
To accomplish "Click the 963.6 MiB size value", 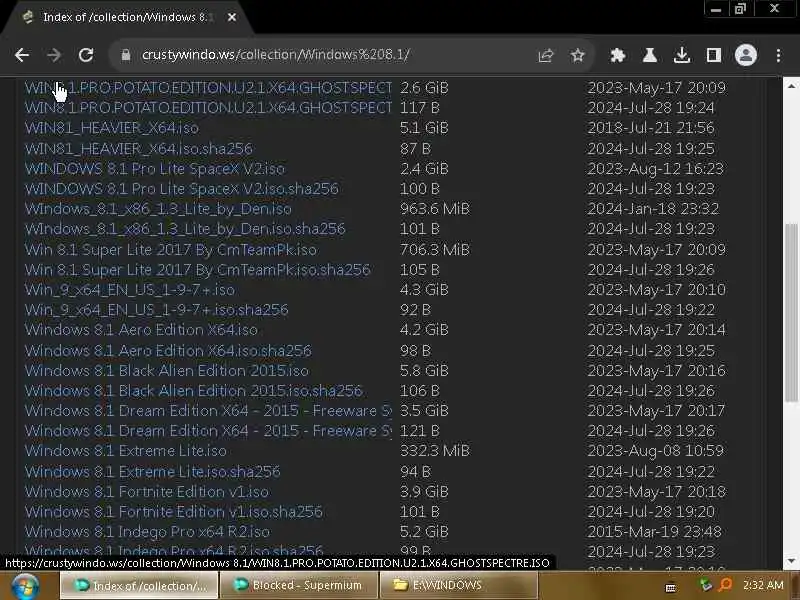I will [x=435, y=209].
